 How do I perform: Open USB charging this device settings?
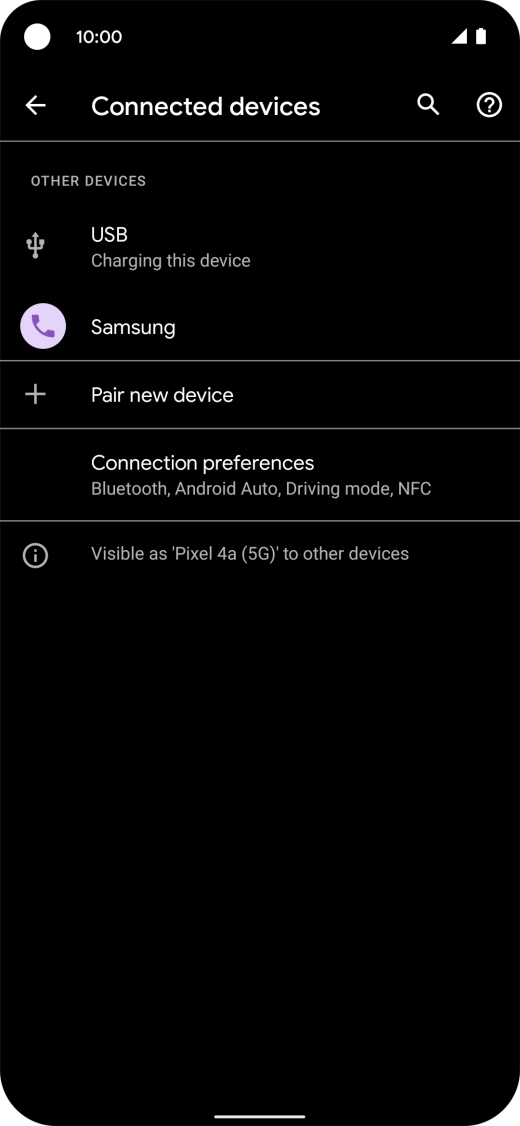pyautogui.click(x=260, y=246)
